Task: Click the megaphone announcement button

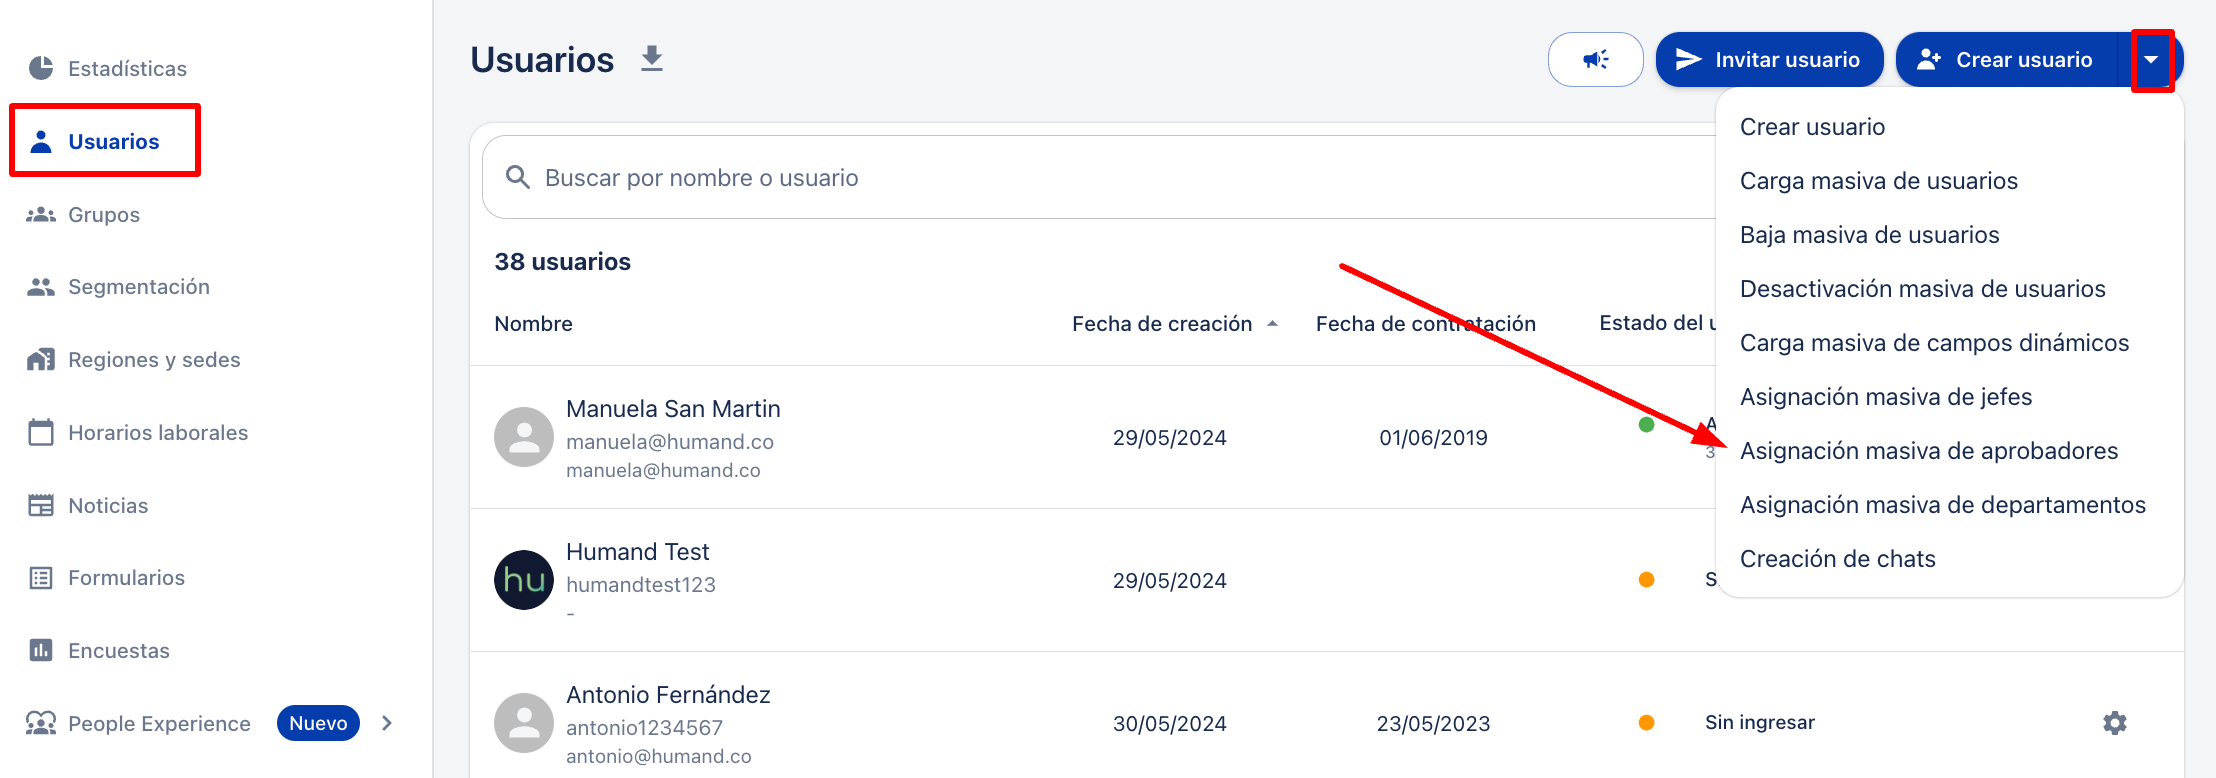Action: tap(1595, 60)
